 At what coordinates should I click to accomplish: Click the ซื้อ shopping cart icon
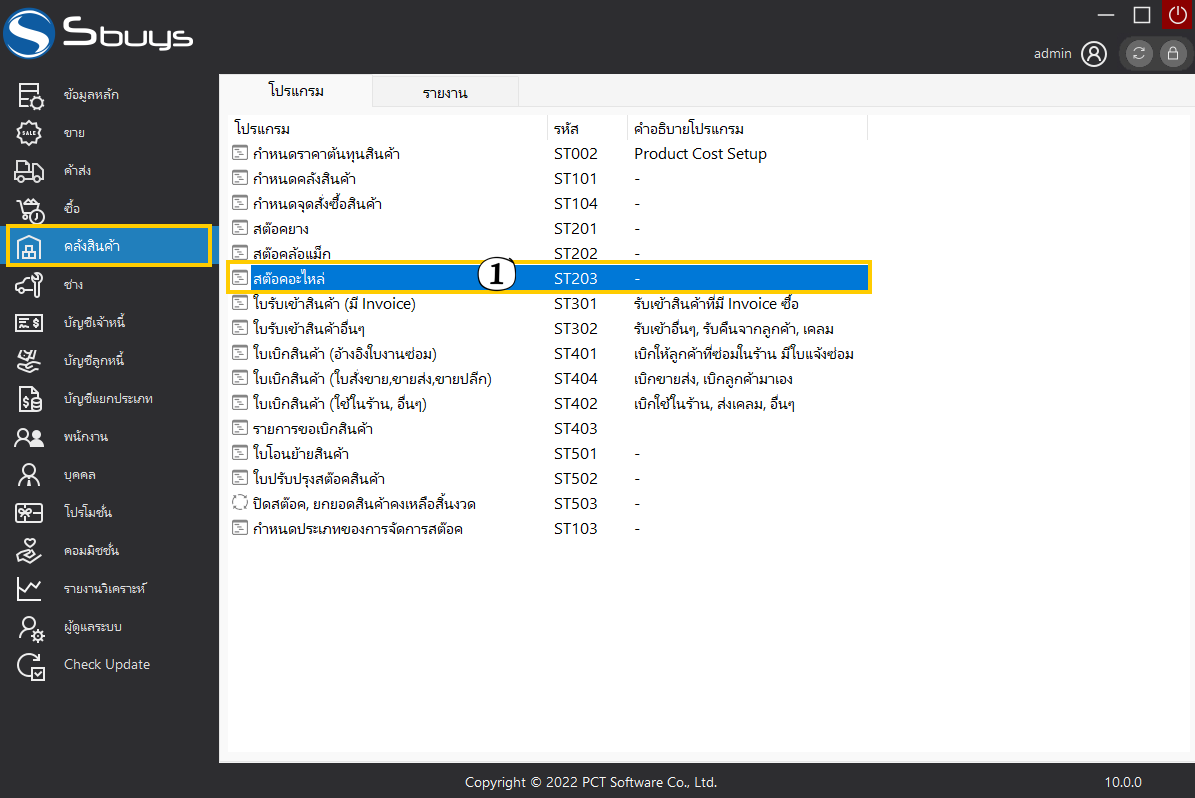tap(30, 209)
